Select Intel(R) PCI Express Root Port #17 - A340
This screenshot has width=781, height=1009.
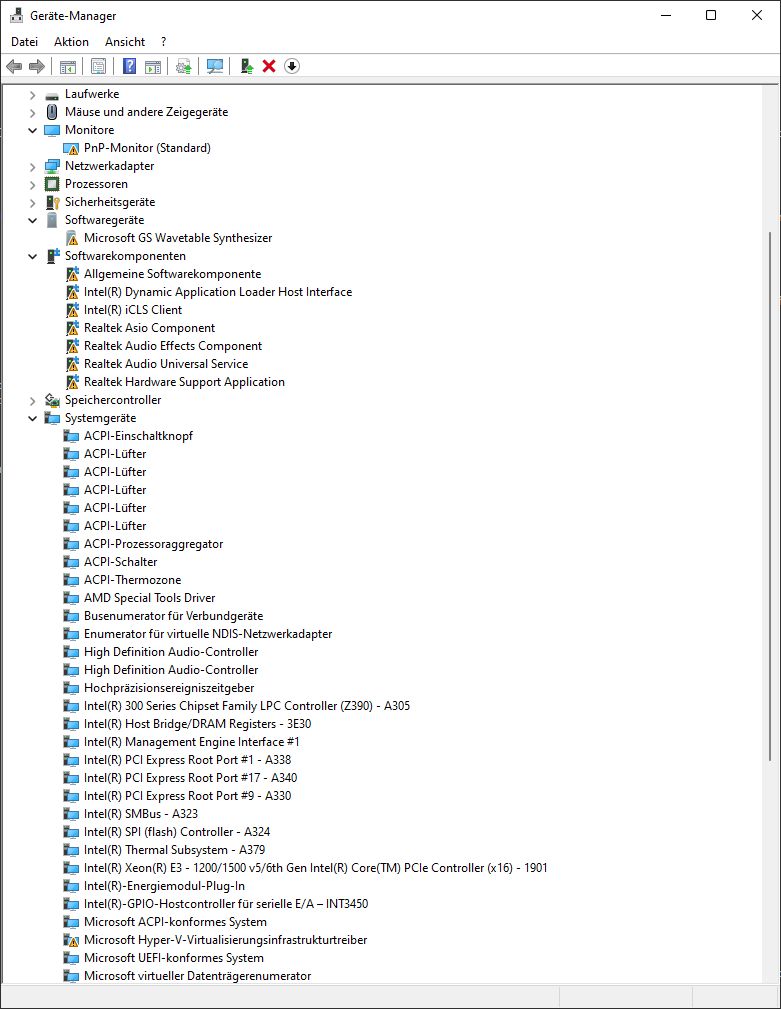[190, 779]
